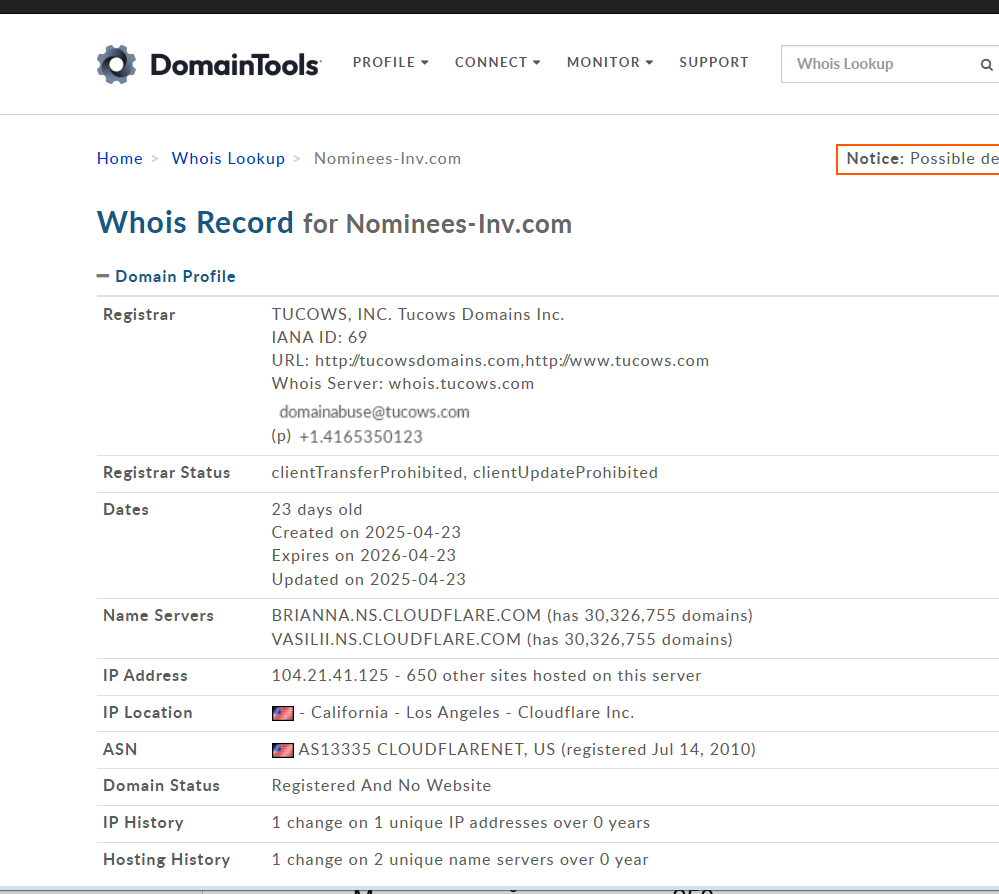
Task: Click the Notice: Possible banner
Action: coord(917,159)
